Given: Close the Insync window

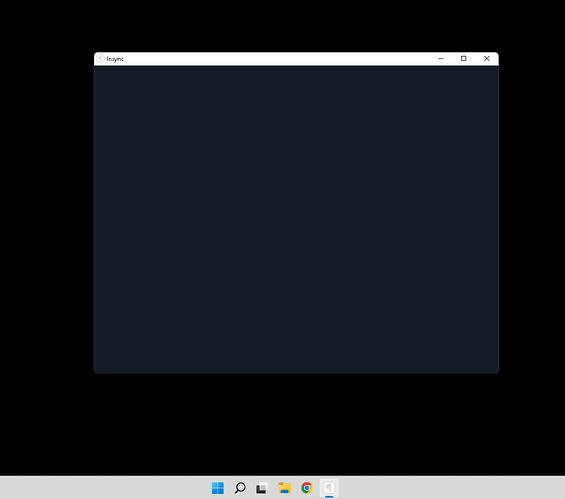Looking at the screenshot, I should pos(487,58).
